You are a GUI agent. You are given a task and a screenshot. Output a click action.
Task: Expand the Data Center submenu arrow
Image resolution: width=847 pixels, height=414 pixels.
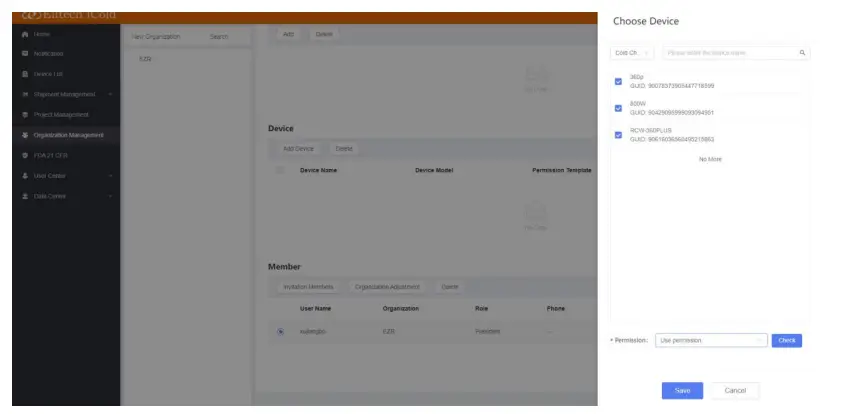pos(110,197)
